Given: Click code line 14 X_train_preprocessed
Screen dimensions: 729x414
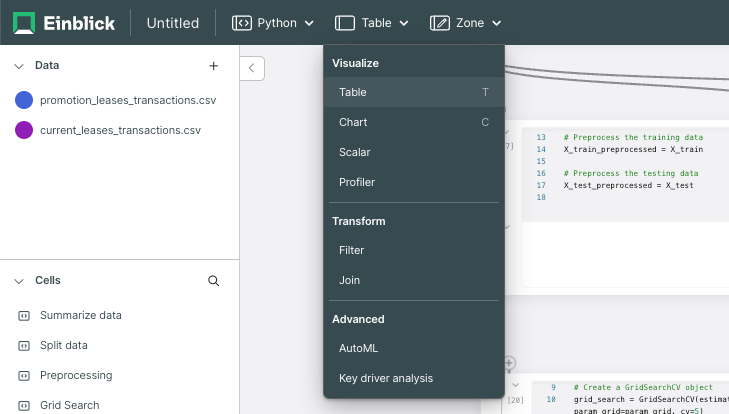Looking at the screenshot, I should (x=633, y=149).
